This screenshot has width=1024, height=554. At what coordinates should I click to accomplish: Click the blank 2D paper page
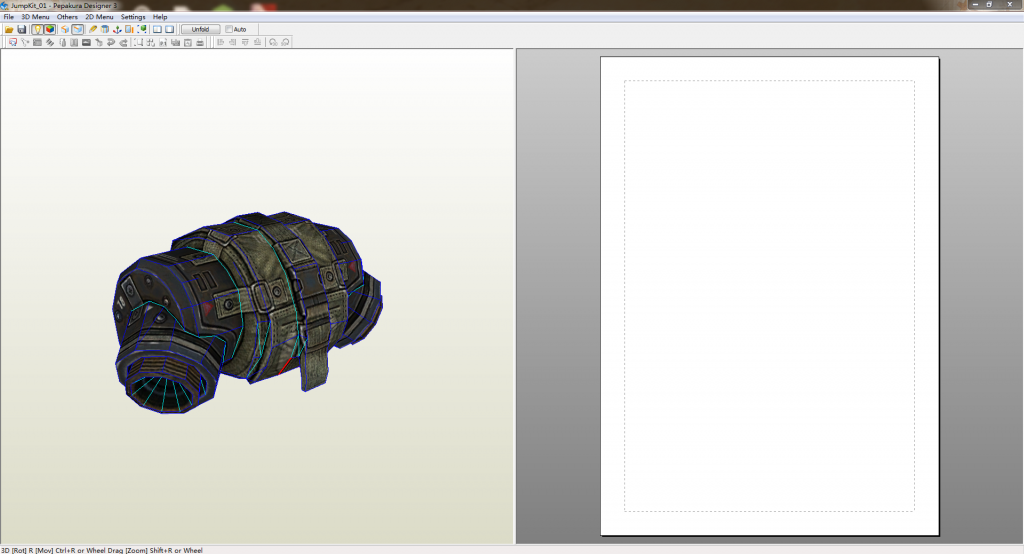click(x=769, y=296)
